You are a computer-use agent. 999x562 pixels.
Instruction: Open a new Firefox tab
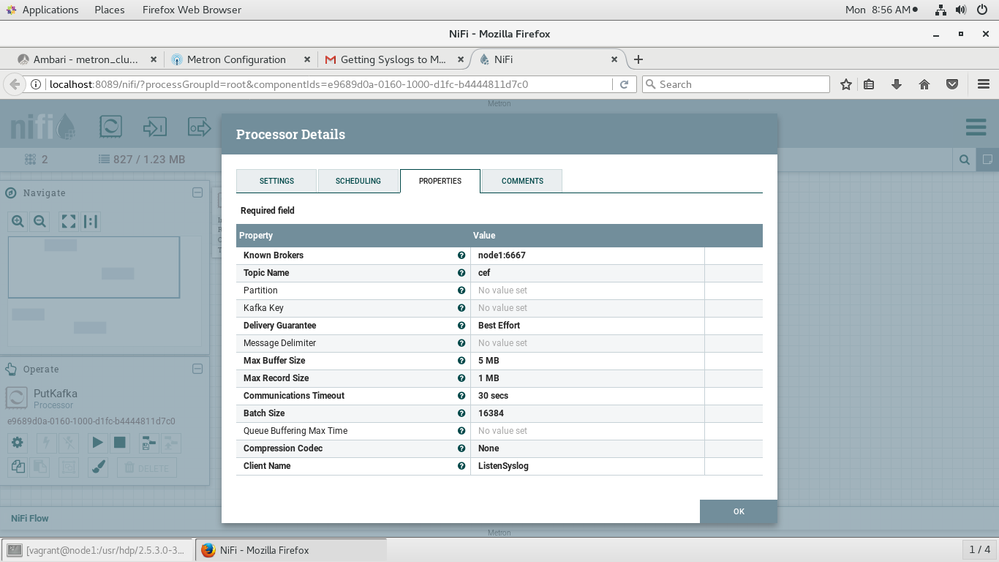638,59
